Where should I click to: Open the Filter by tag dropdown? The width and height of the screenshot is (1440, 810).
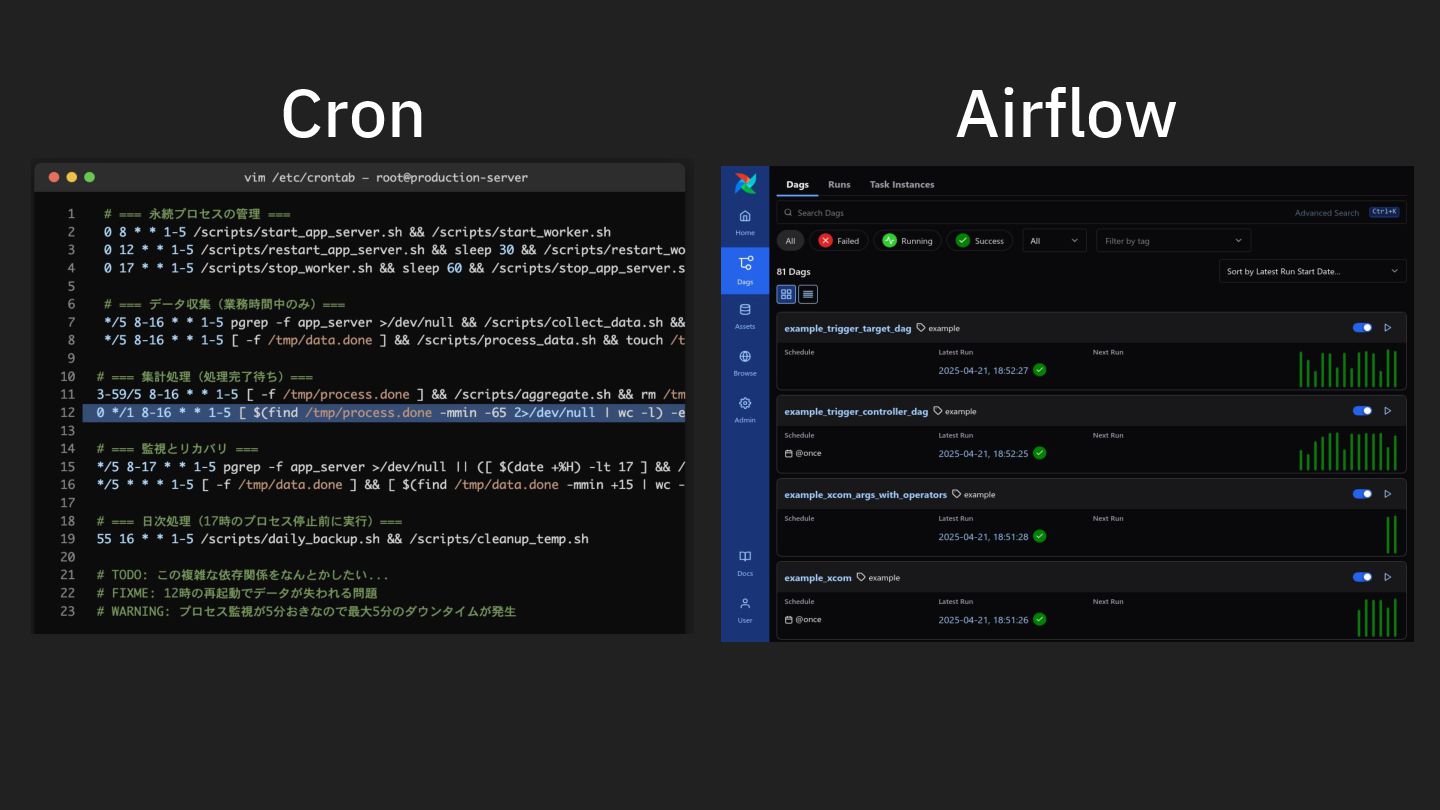1173,240
